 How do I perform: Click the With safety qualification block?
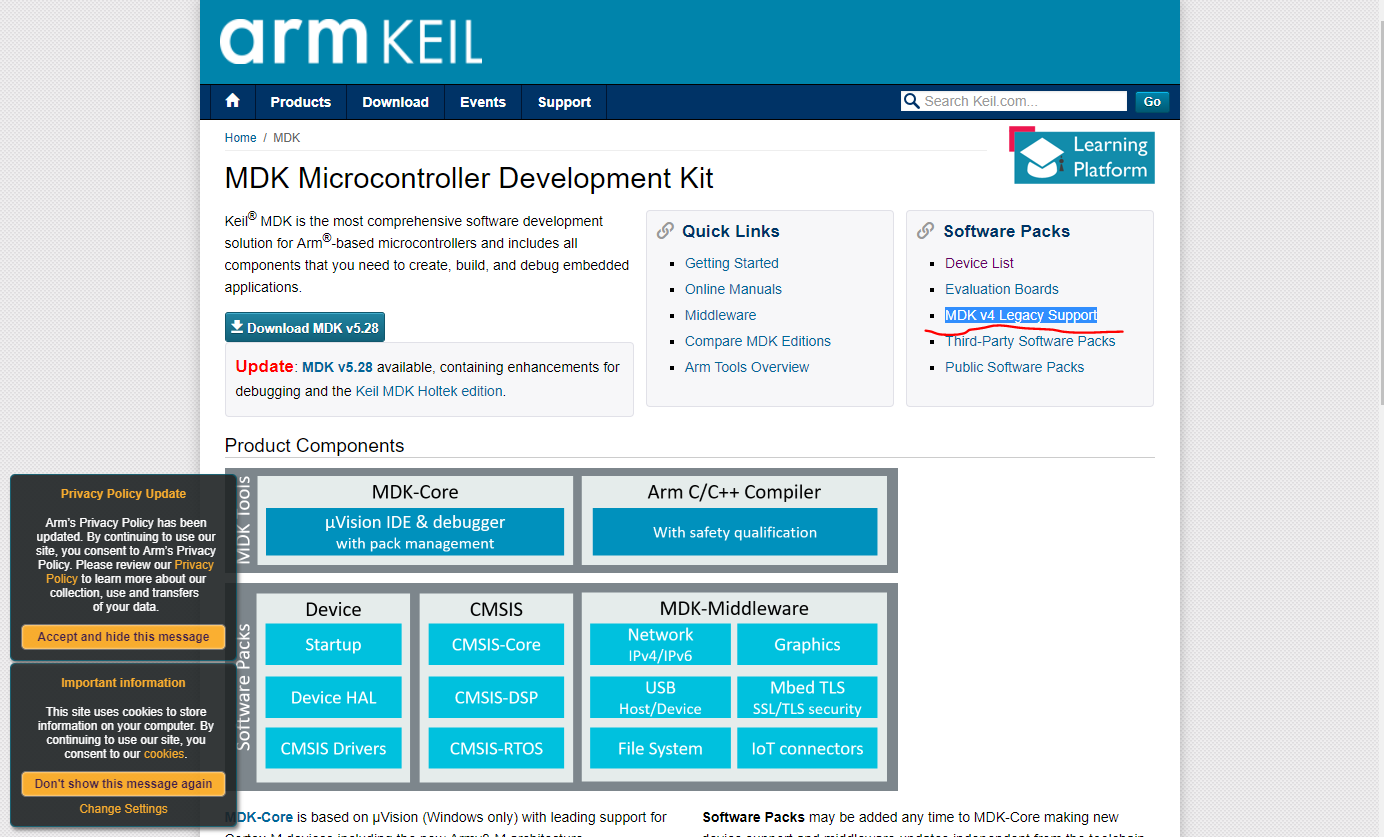[x=735, y=532]
